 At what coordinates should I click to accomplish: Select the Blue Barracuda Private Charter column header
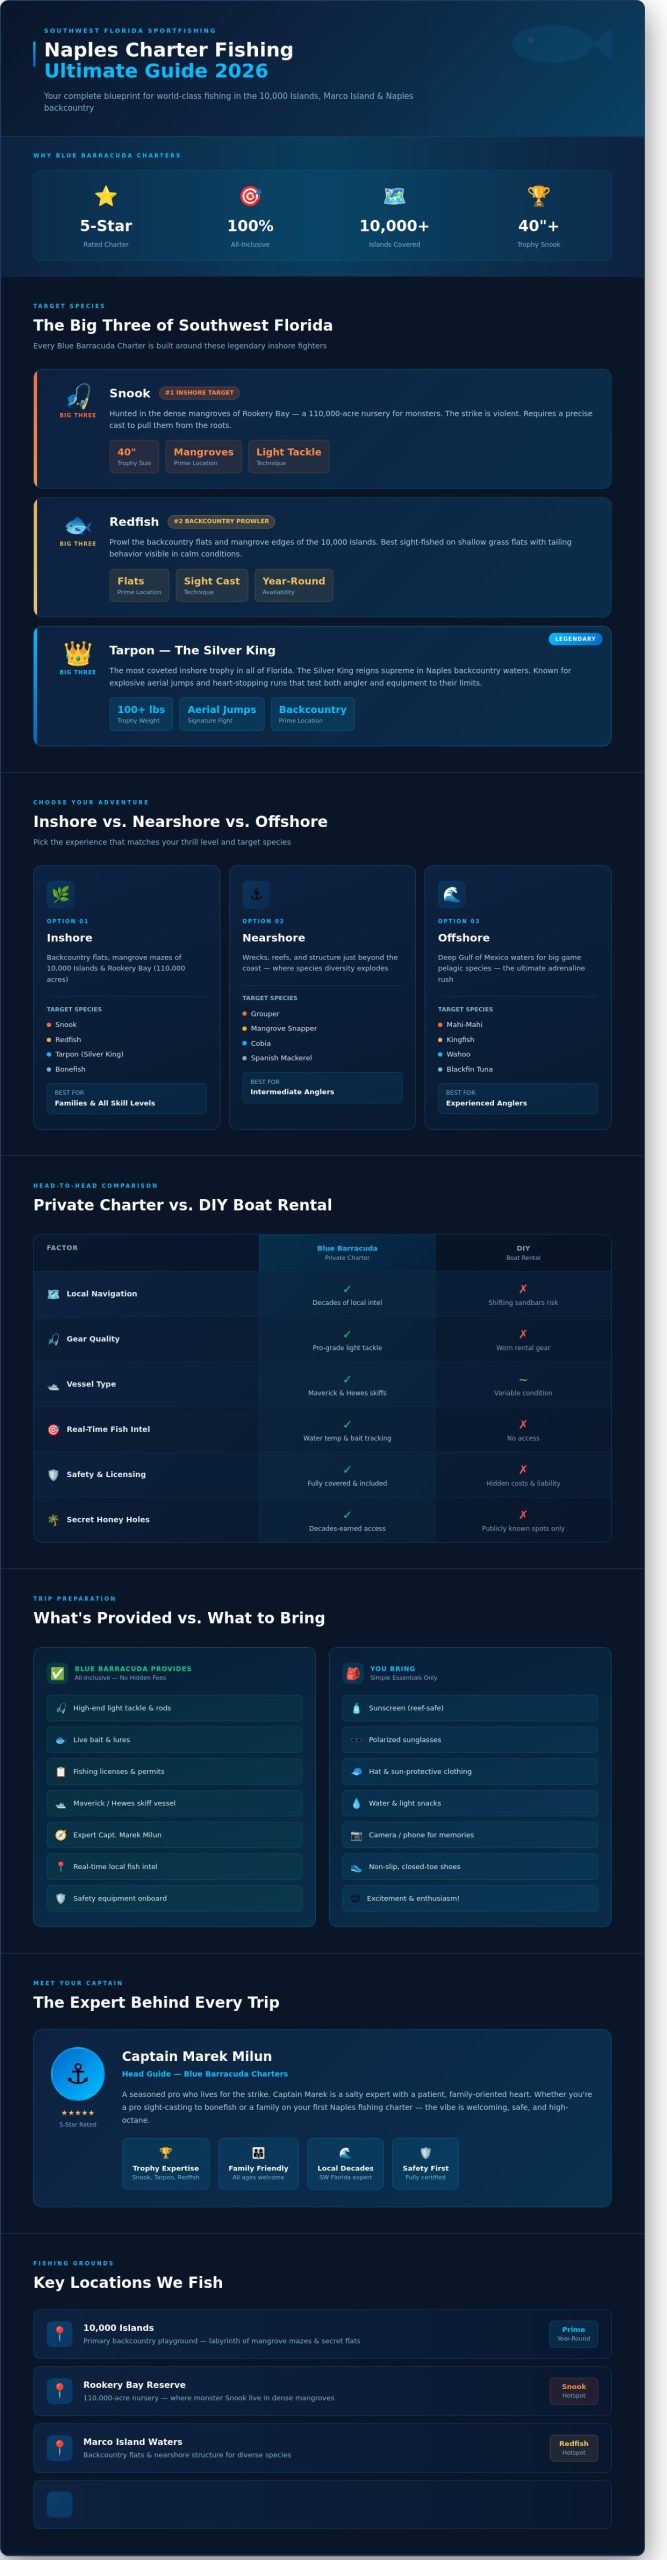[x=347, y=1252]
